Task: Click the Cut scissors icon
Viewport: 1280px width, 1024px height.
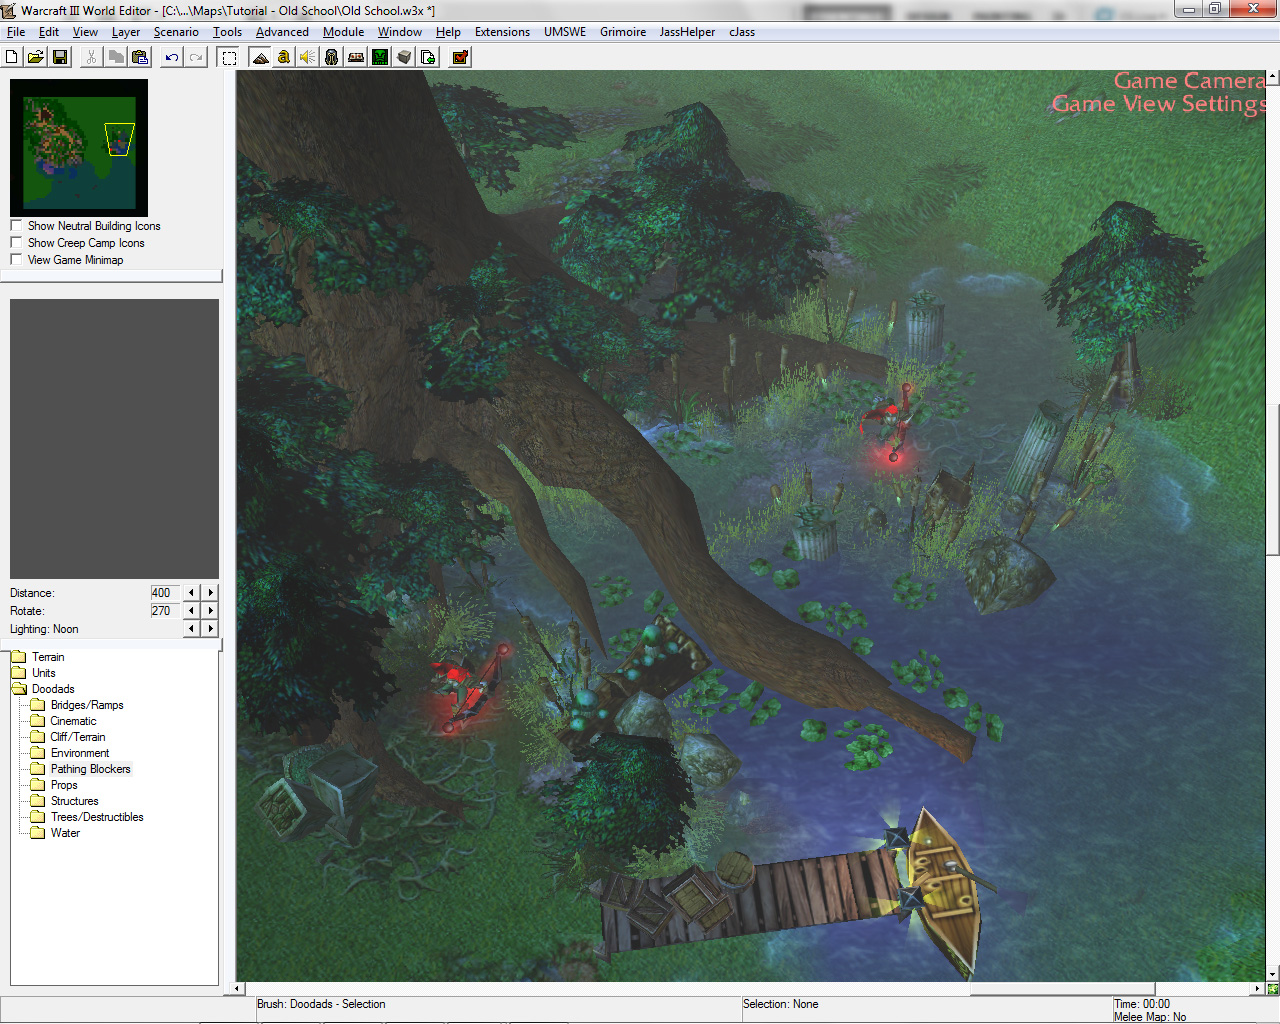Action: click(x=92, y=57)
